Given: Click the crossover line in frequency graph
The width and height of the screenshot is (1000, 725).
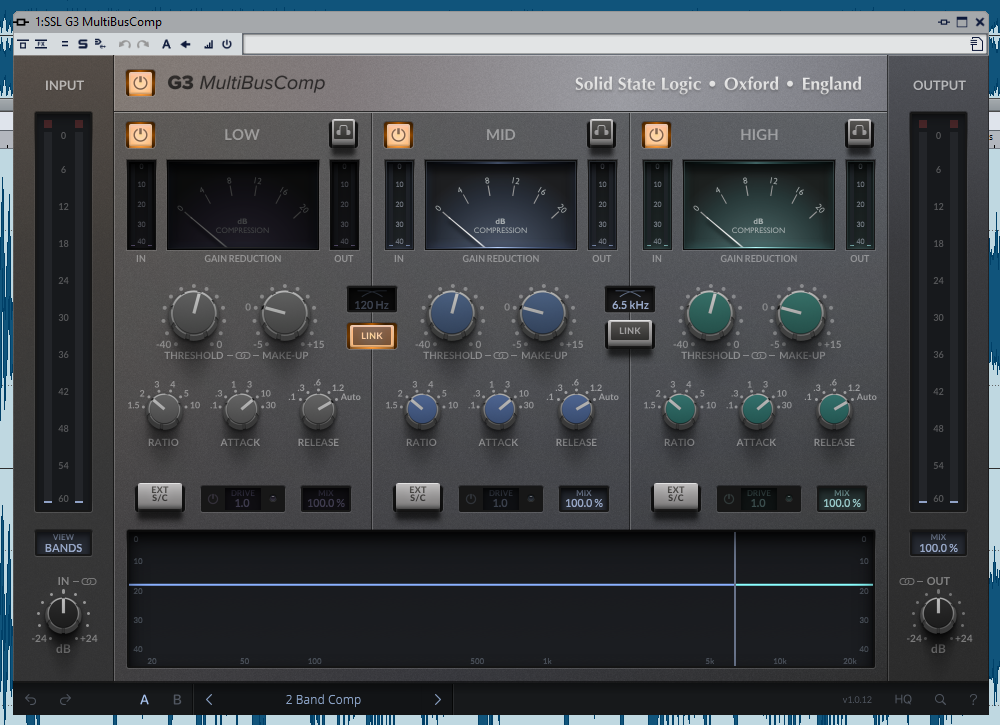Looking at the screenshot, I should [x=735, y=599].
